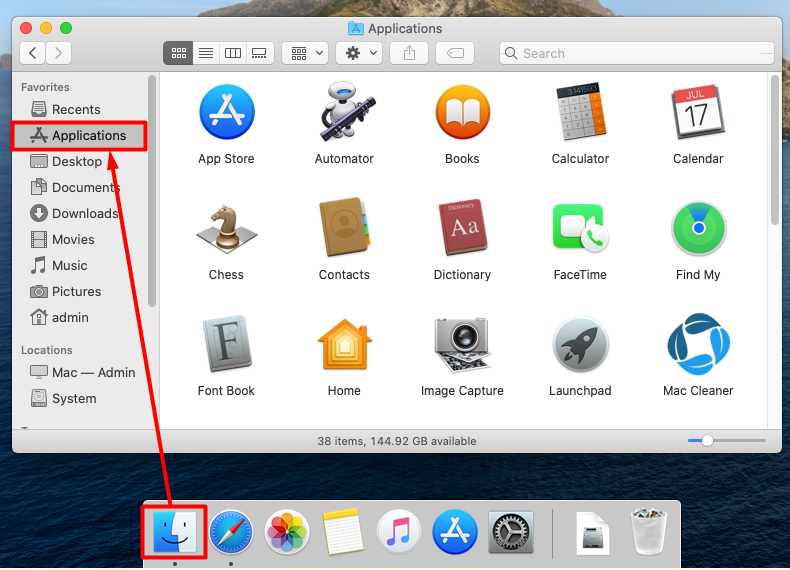Open Pictures in the sidebar
The width and height of the screenshot is (790, 570).
pyautogui.click(x=80, y=291)
